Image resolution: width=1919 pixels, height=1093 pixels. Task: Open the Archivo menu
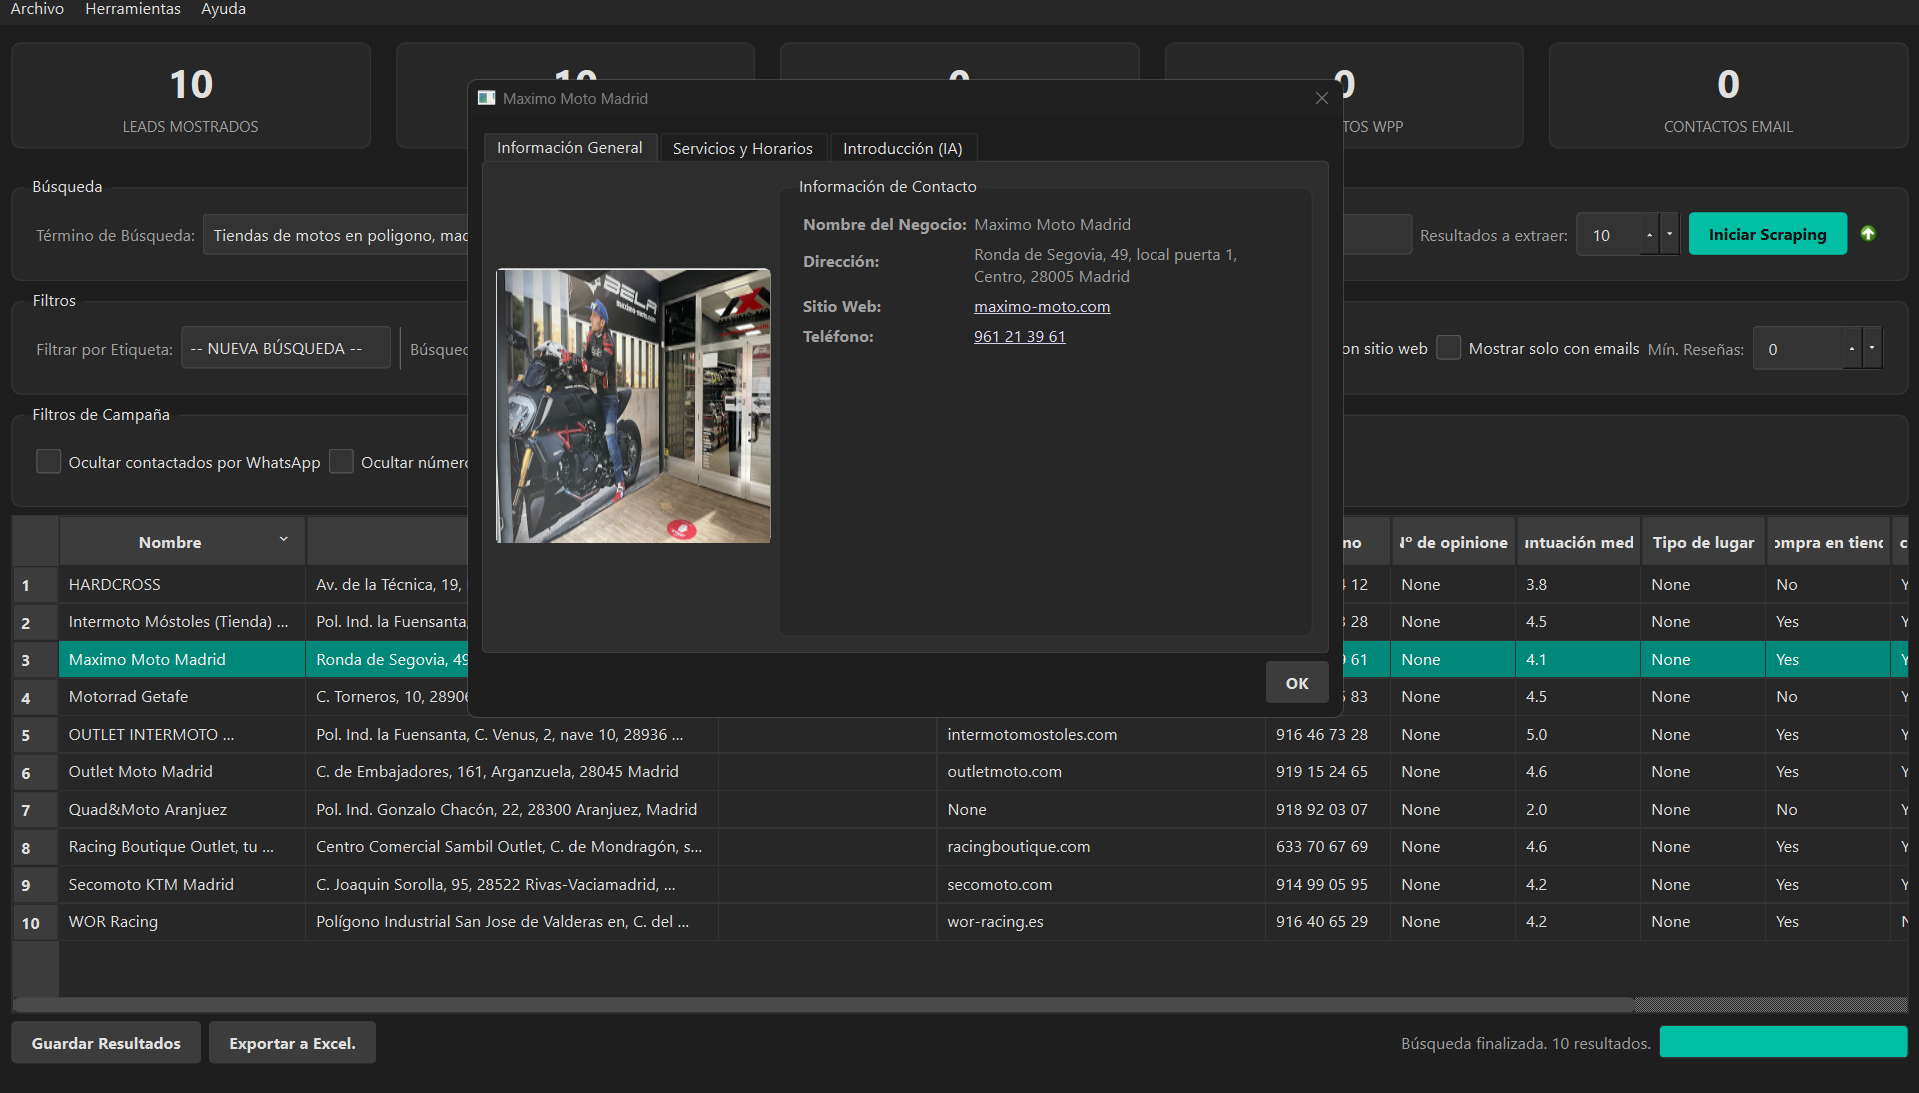coord(37,9)
